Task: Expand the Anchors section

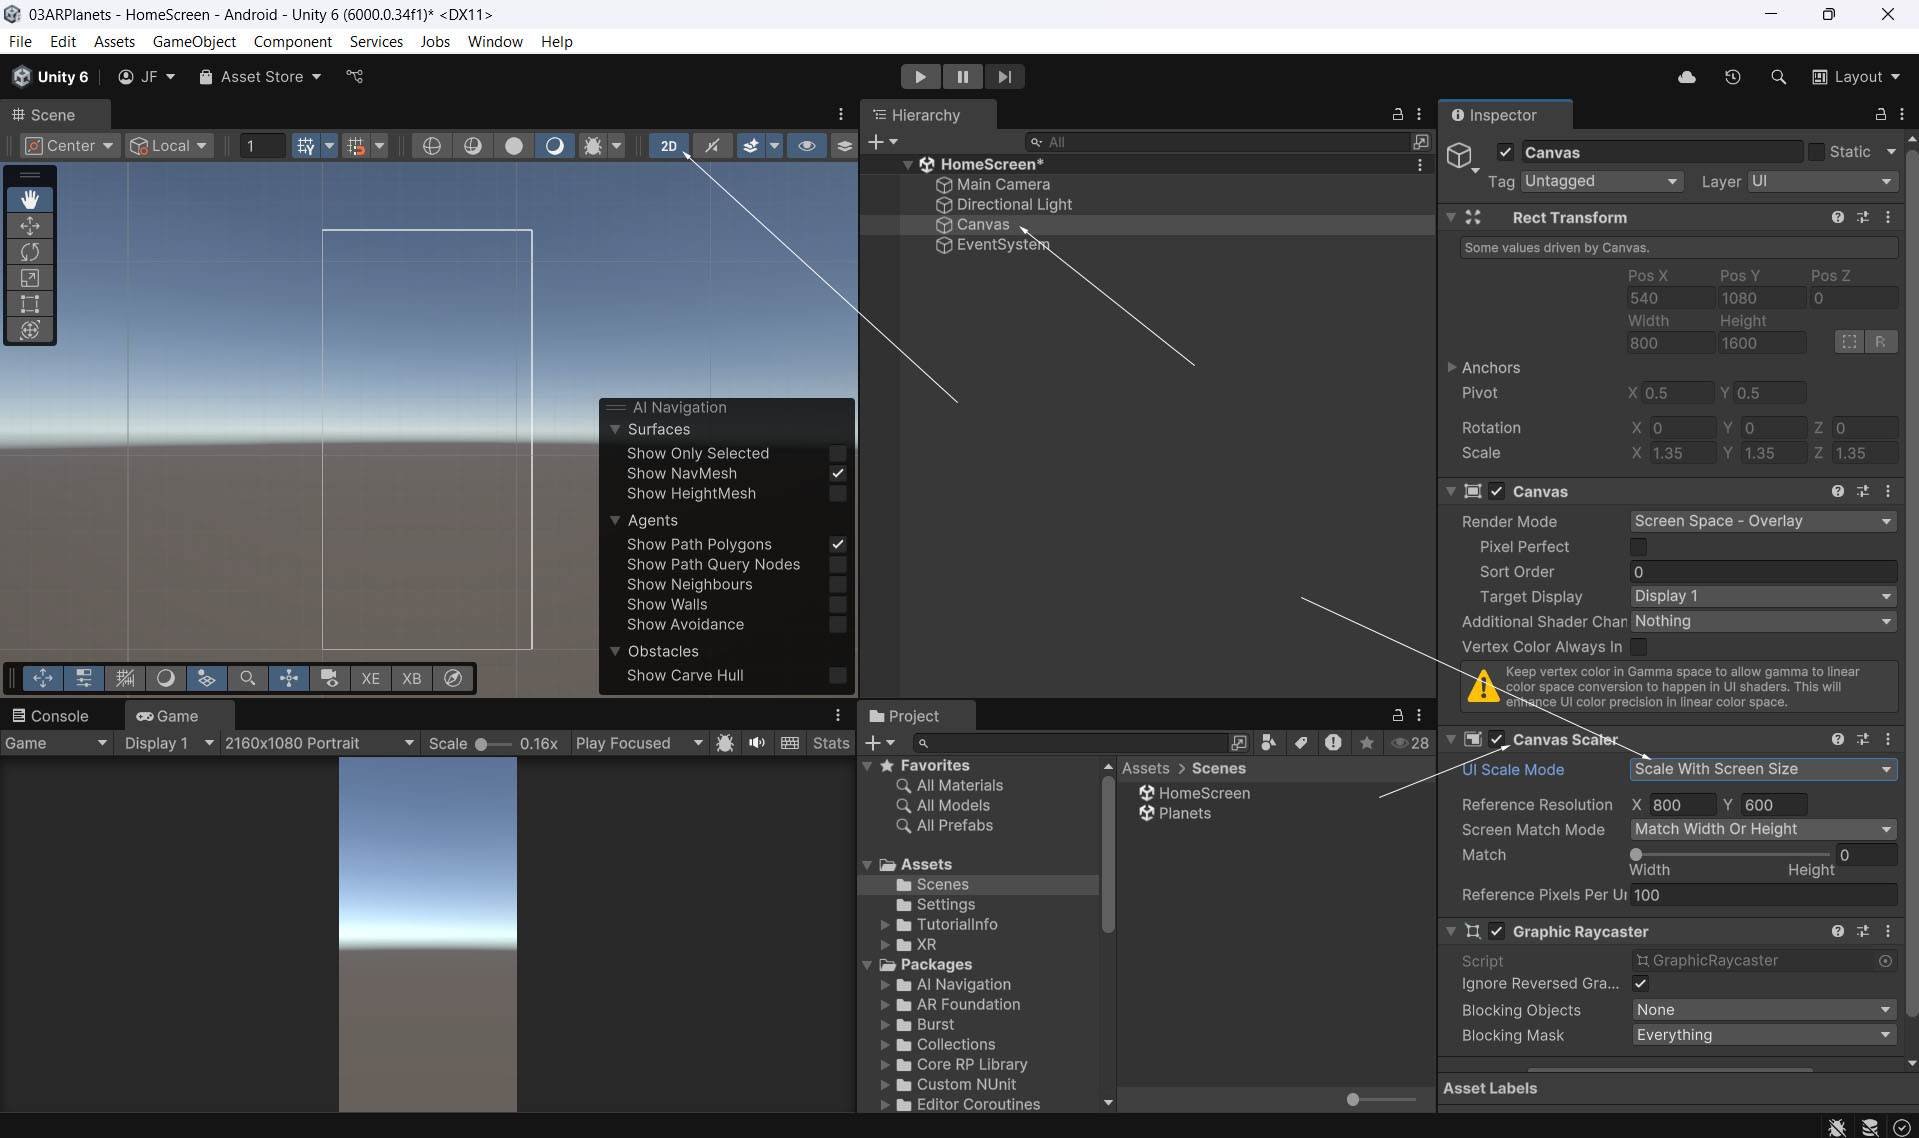Action: (x=1452, y=368)
